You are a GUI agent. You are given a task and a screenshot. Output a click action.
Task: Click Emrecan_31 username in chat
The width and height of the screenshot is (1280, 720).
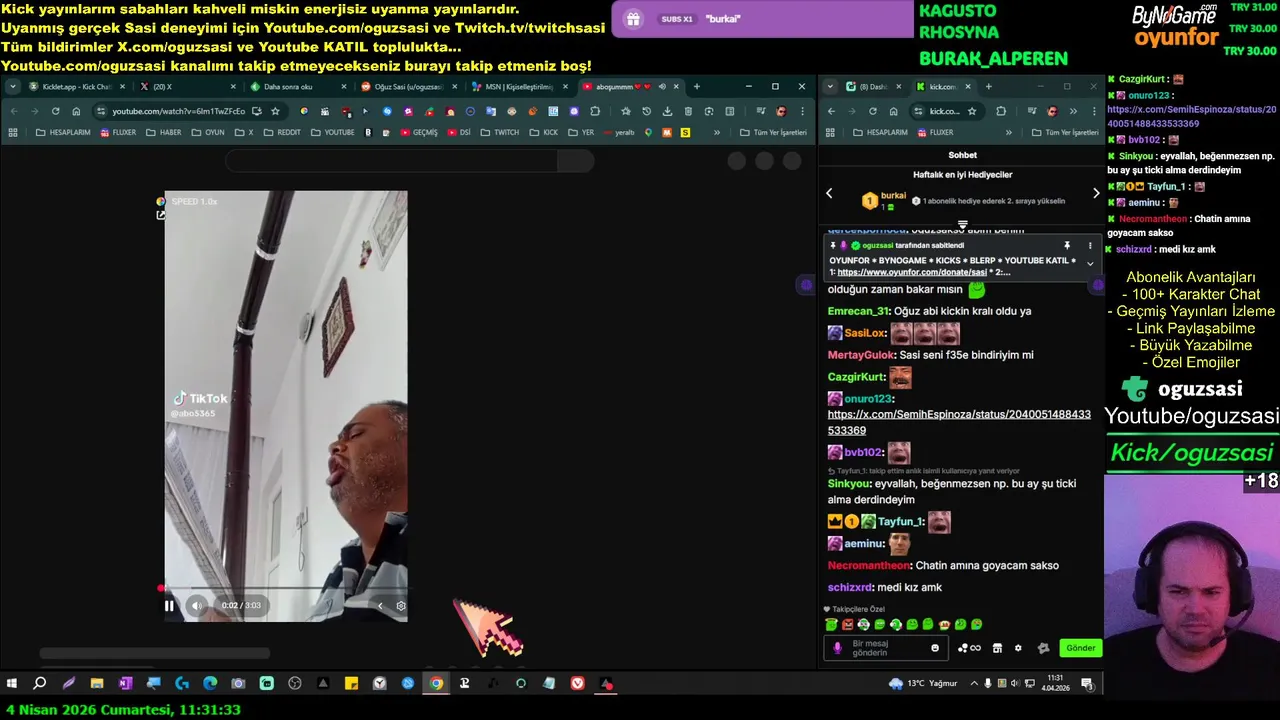point(858,311)
